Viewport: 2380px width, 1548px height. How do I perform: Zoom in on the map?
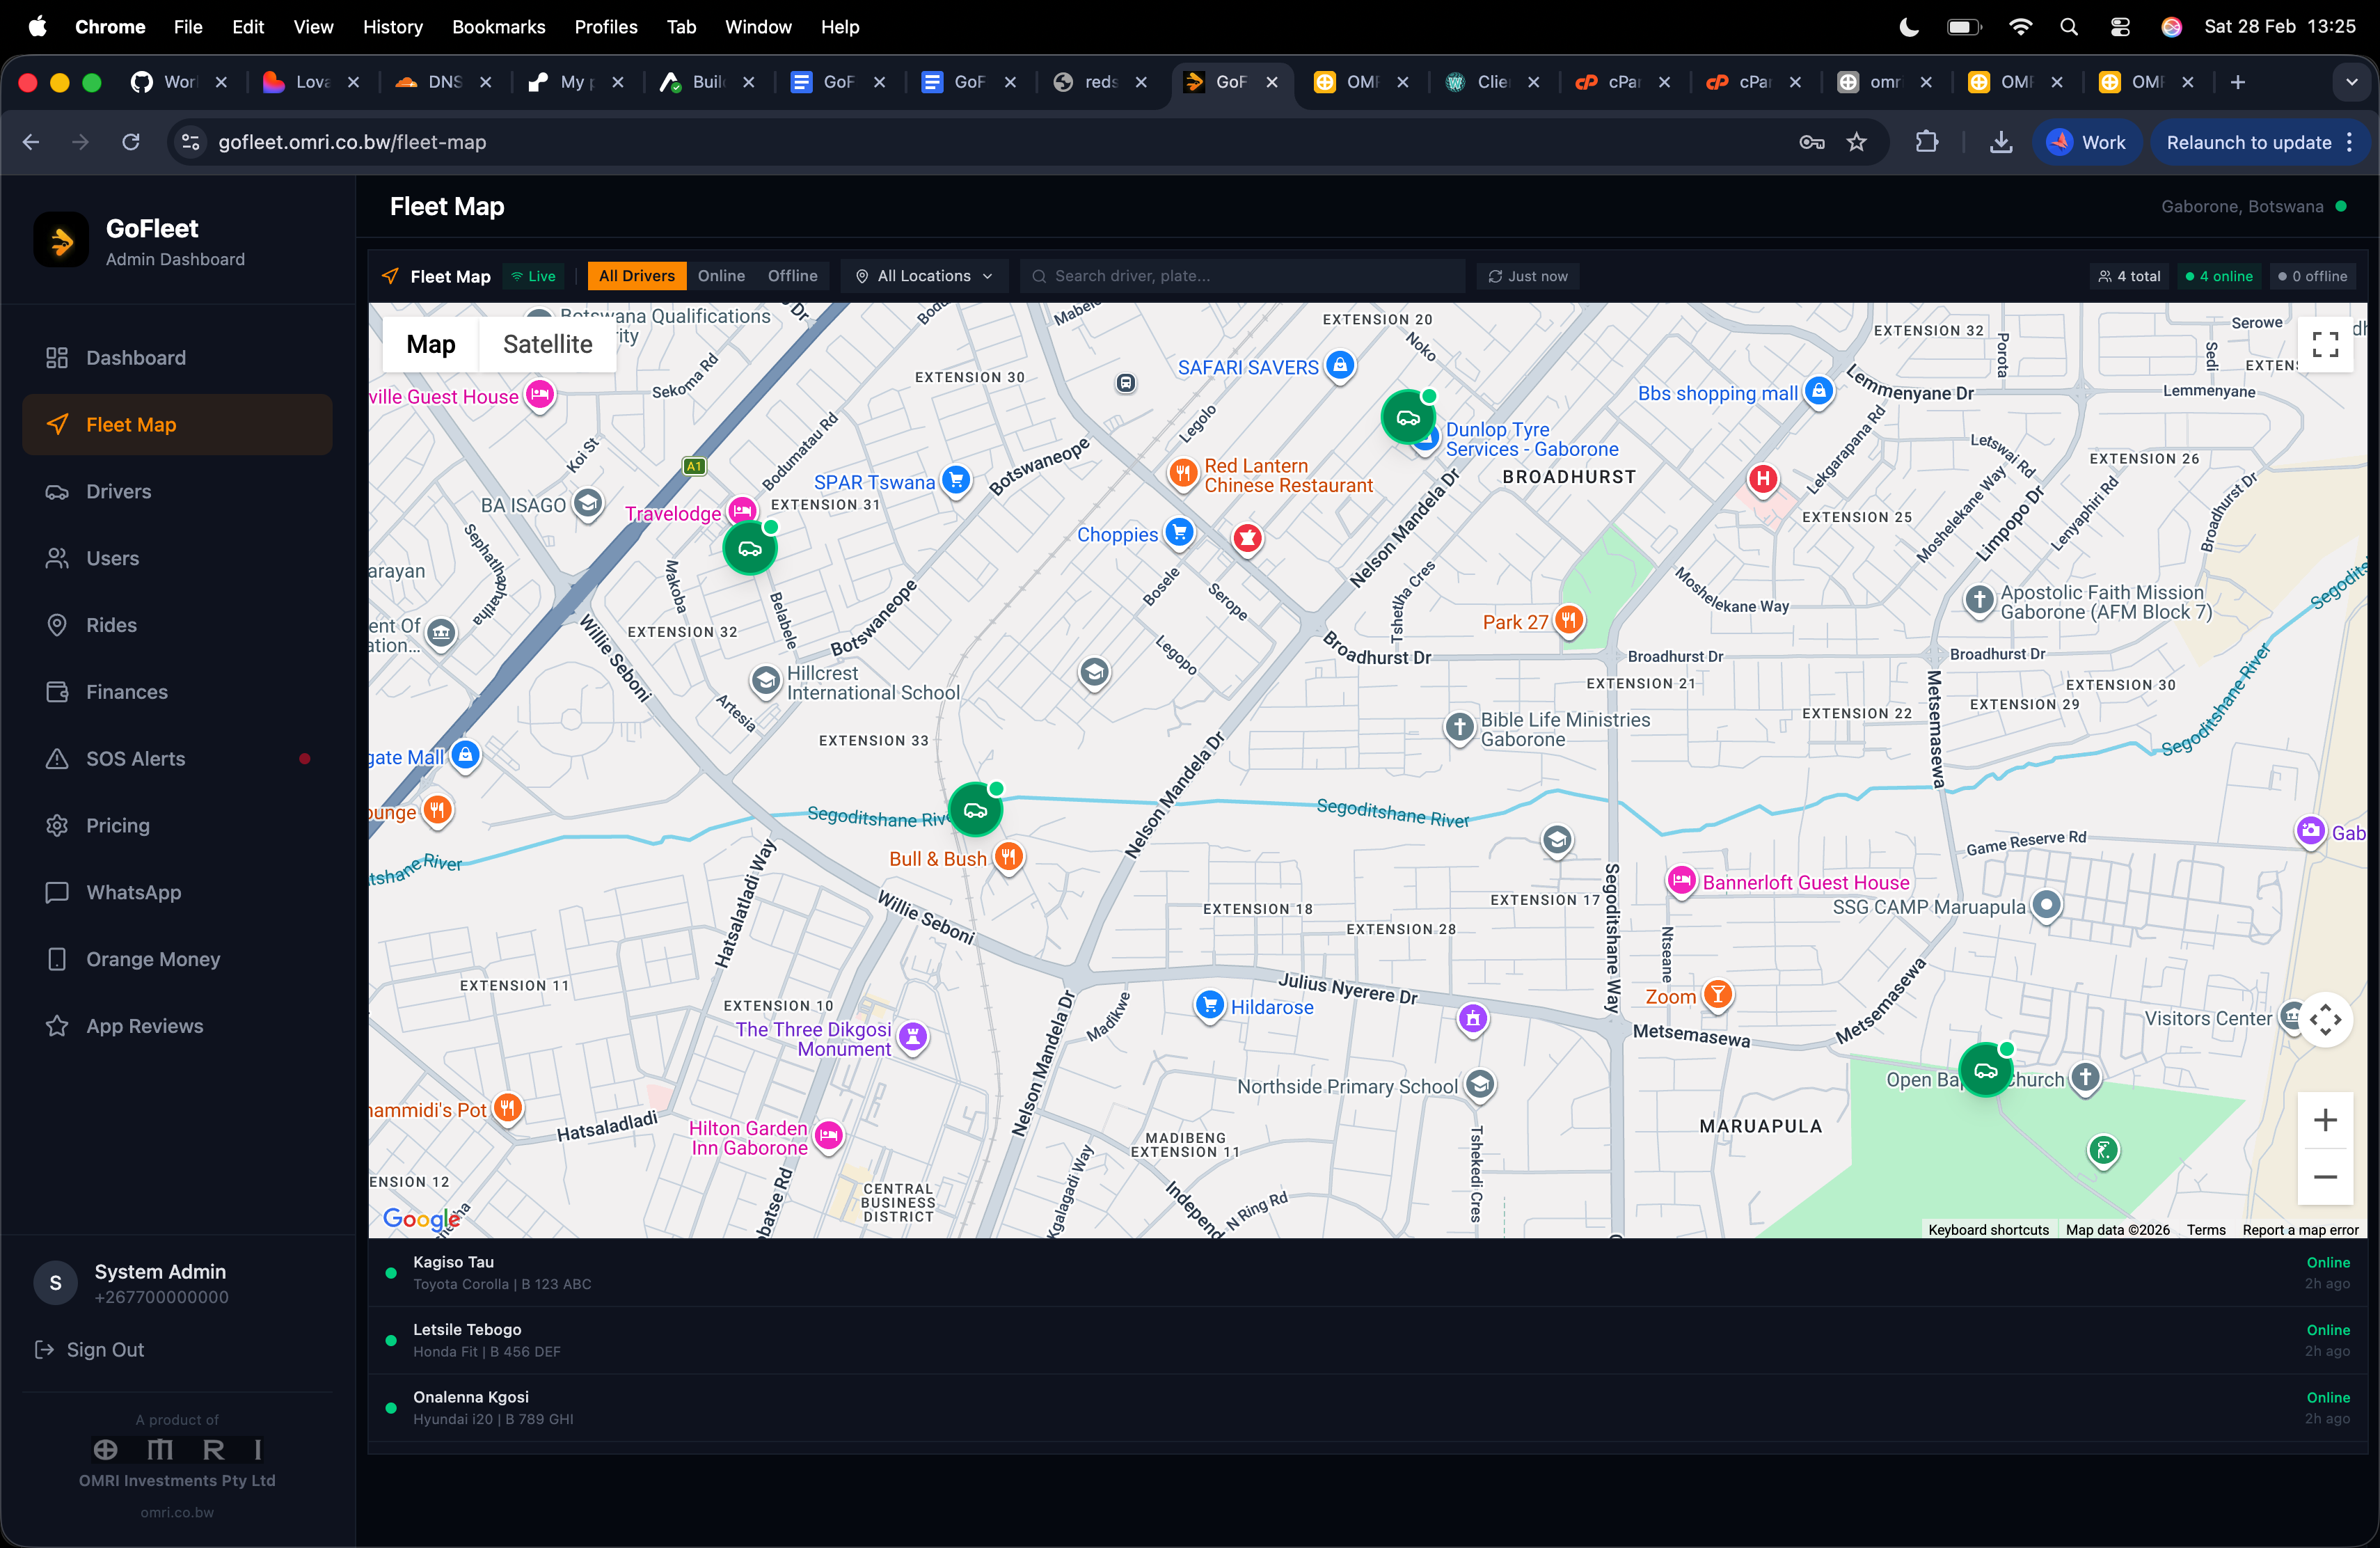click(2325, 1120)
